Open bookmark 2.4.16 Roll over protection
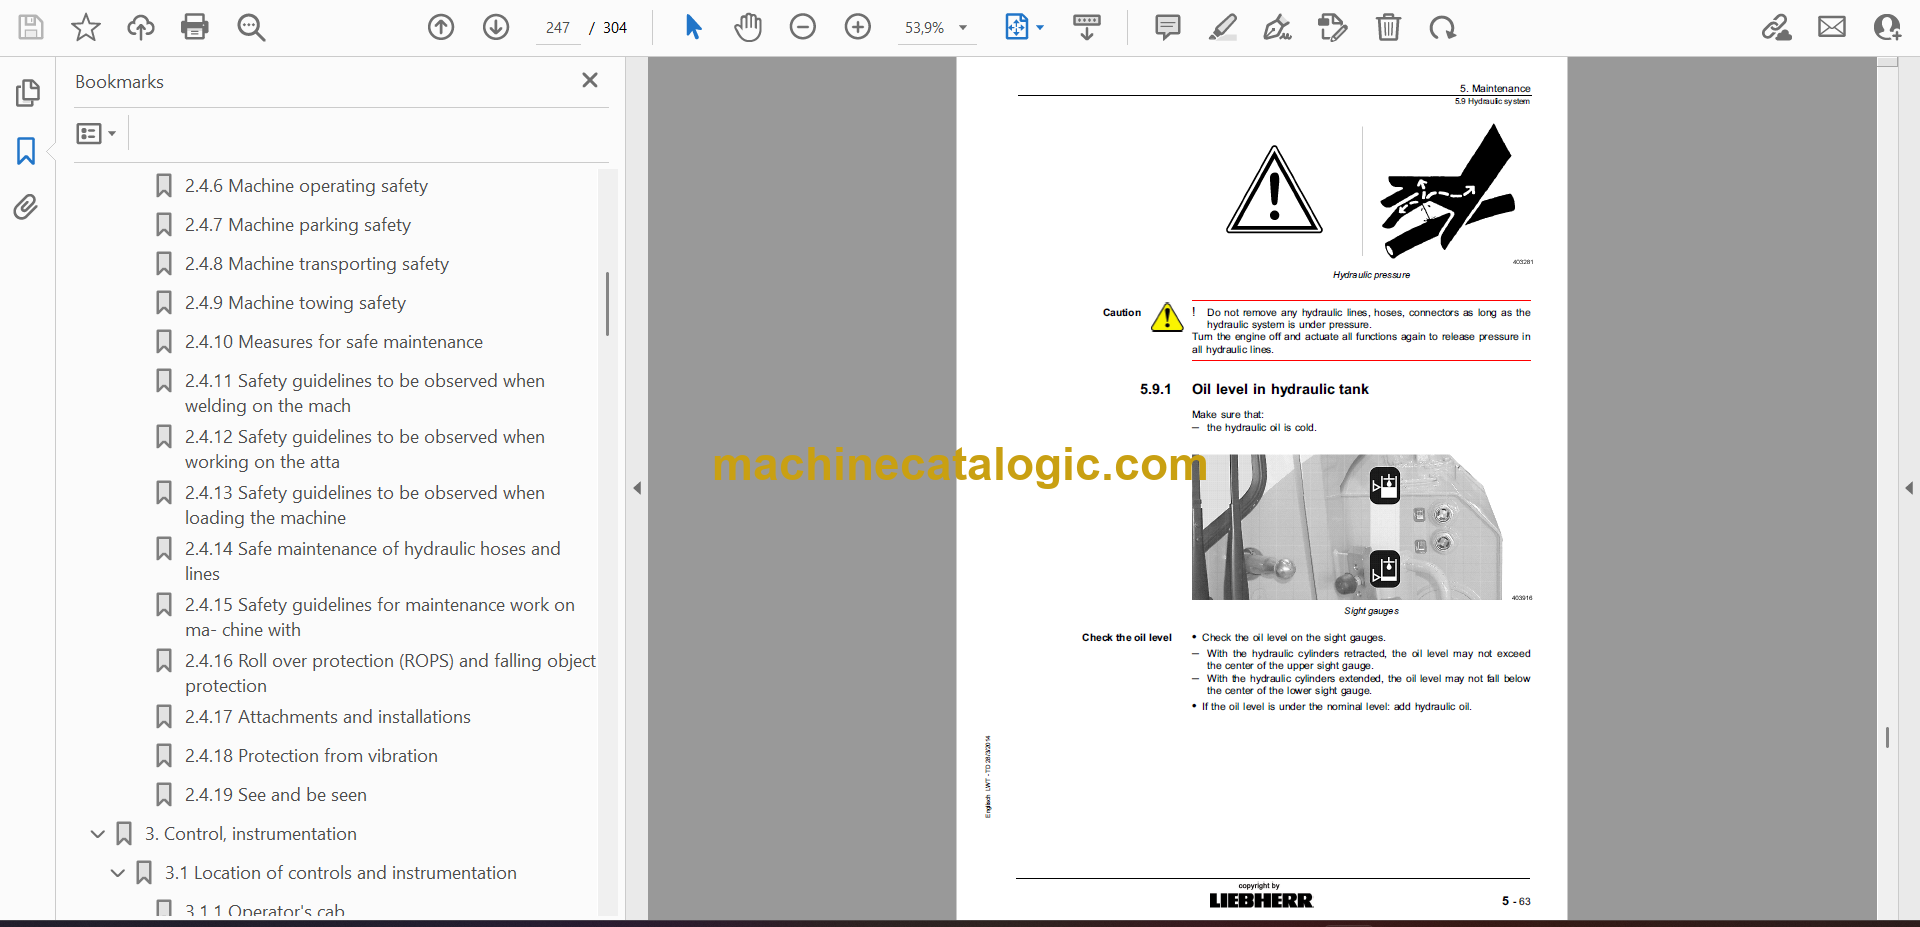The image size is (1920, 927). (390, 673)
